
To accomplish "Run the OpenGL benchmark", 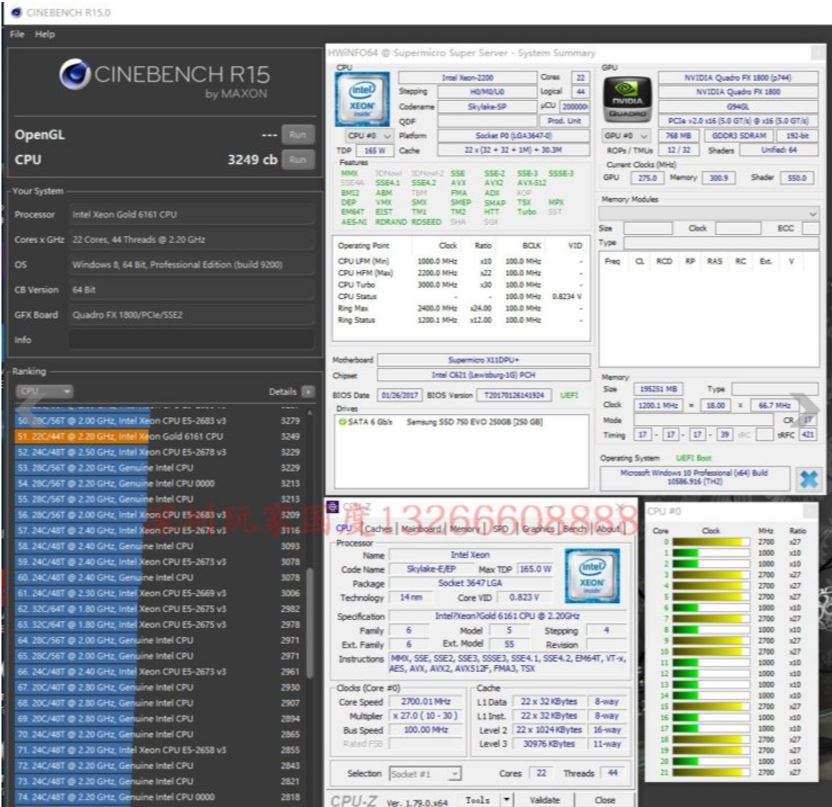I will (298, 134).
